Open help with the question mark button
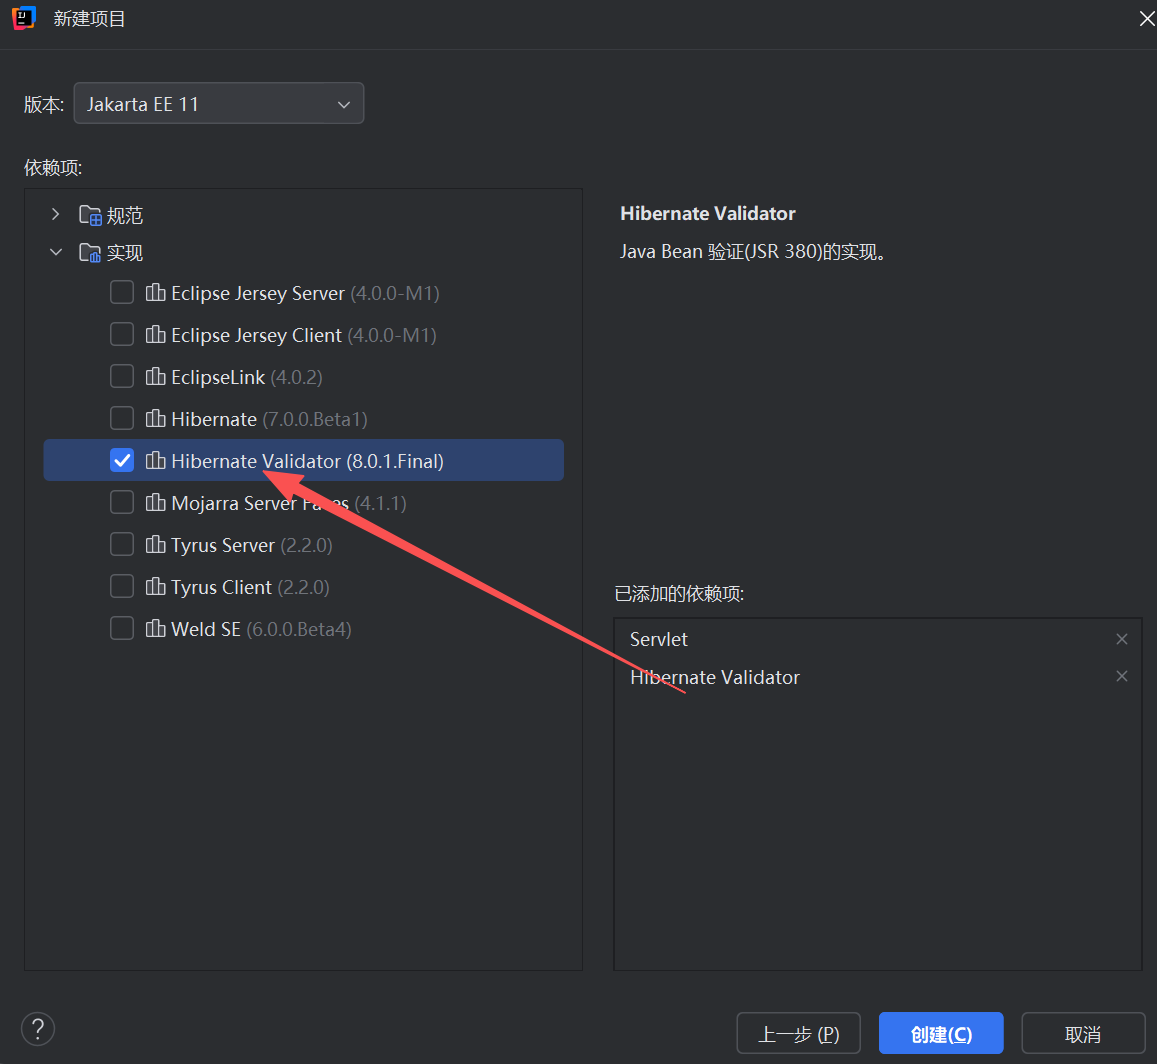The height and width of the screenshot is (1064, 1157). [38, 1029]
